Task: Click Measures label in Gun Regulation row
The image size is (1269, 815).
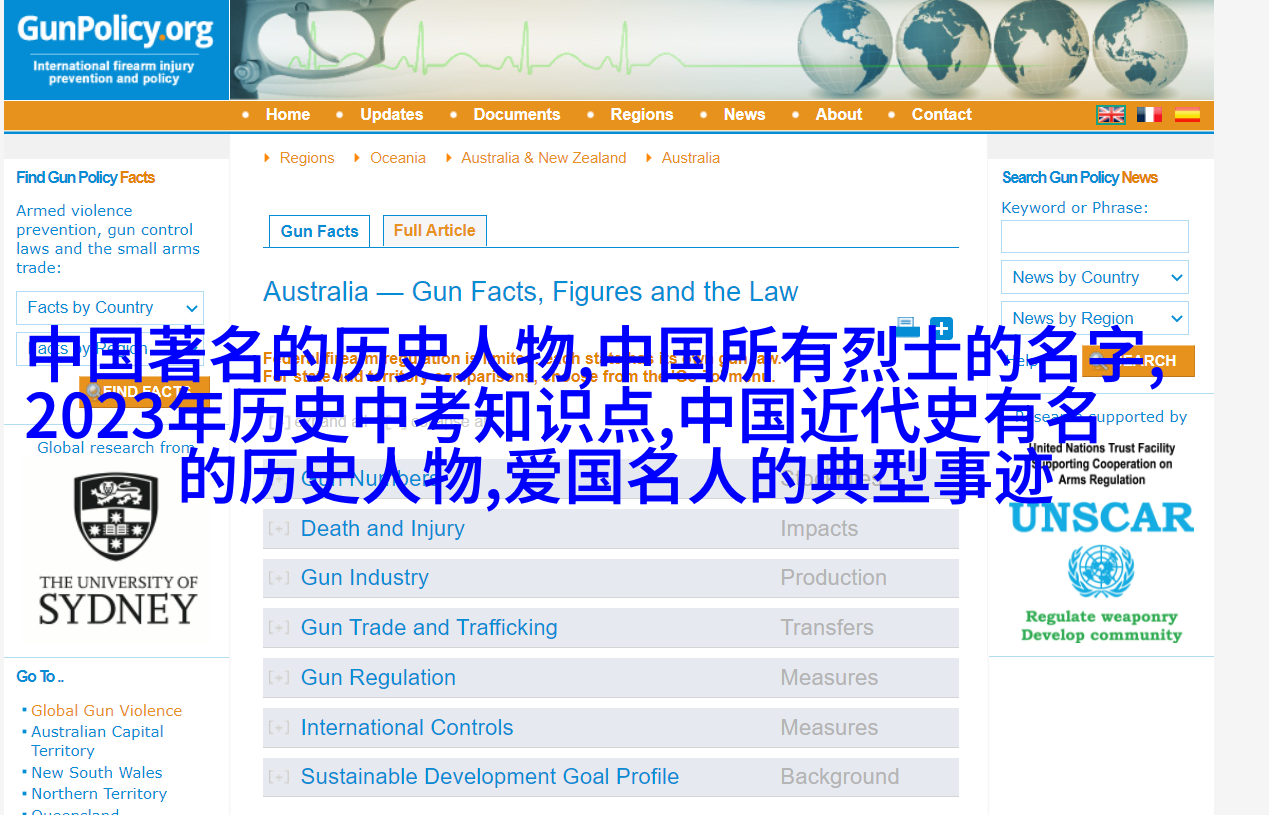Action: (x=829, y=678)
